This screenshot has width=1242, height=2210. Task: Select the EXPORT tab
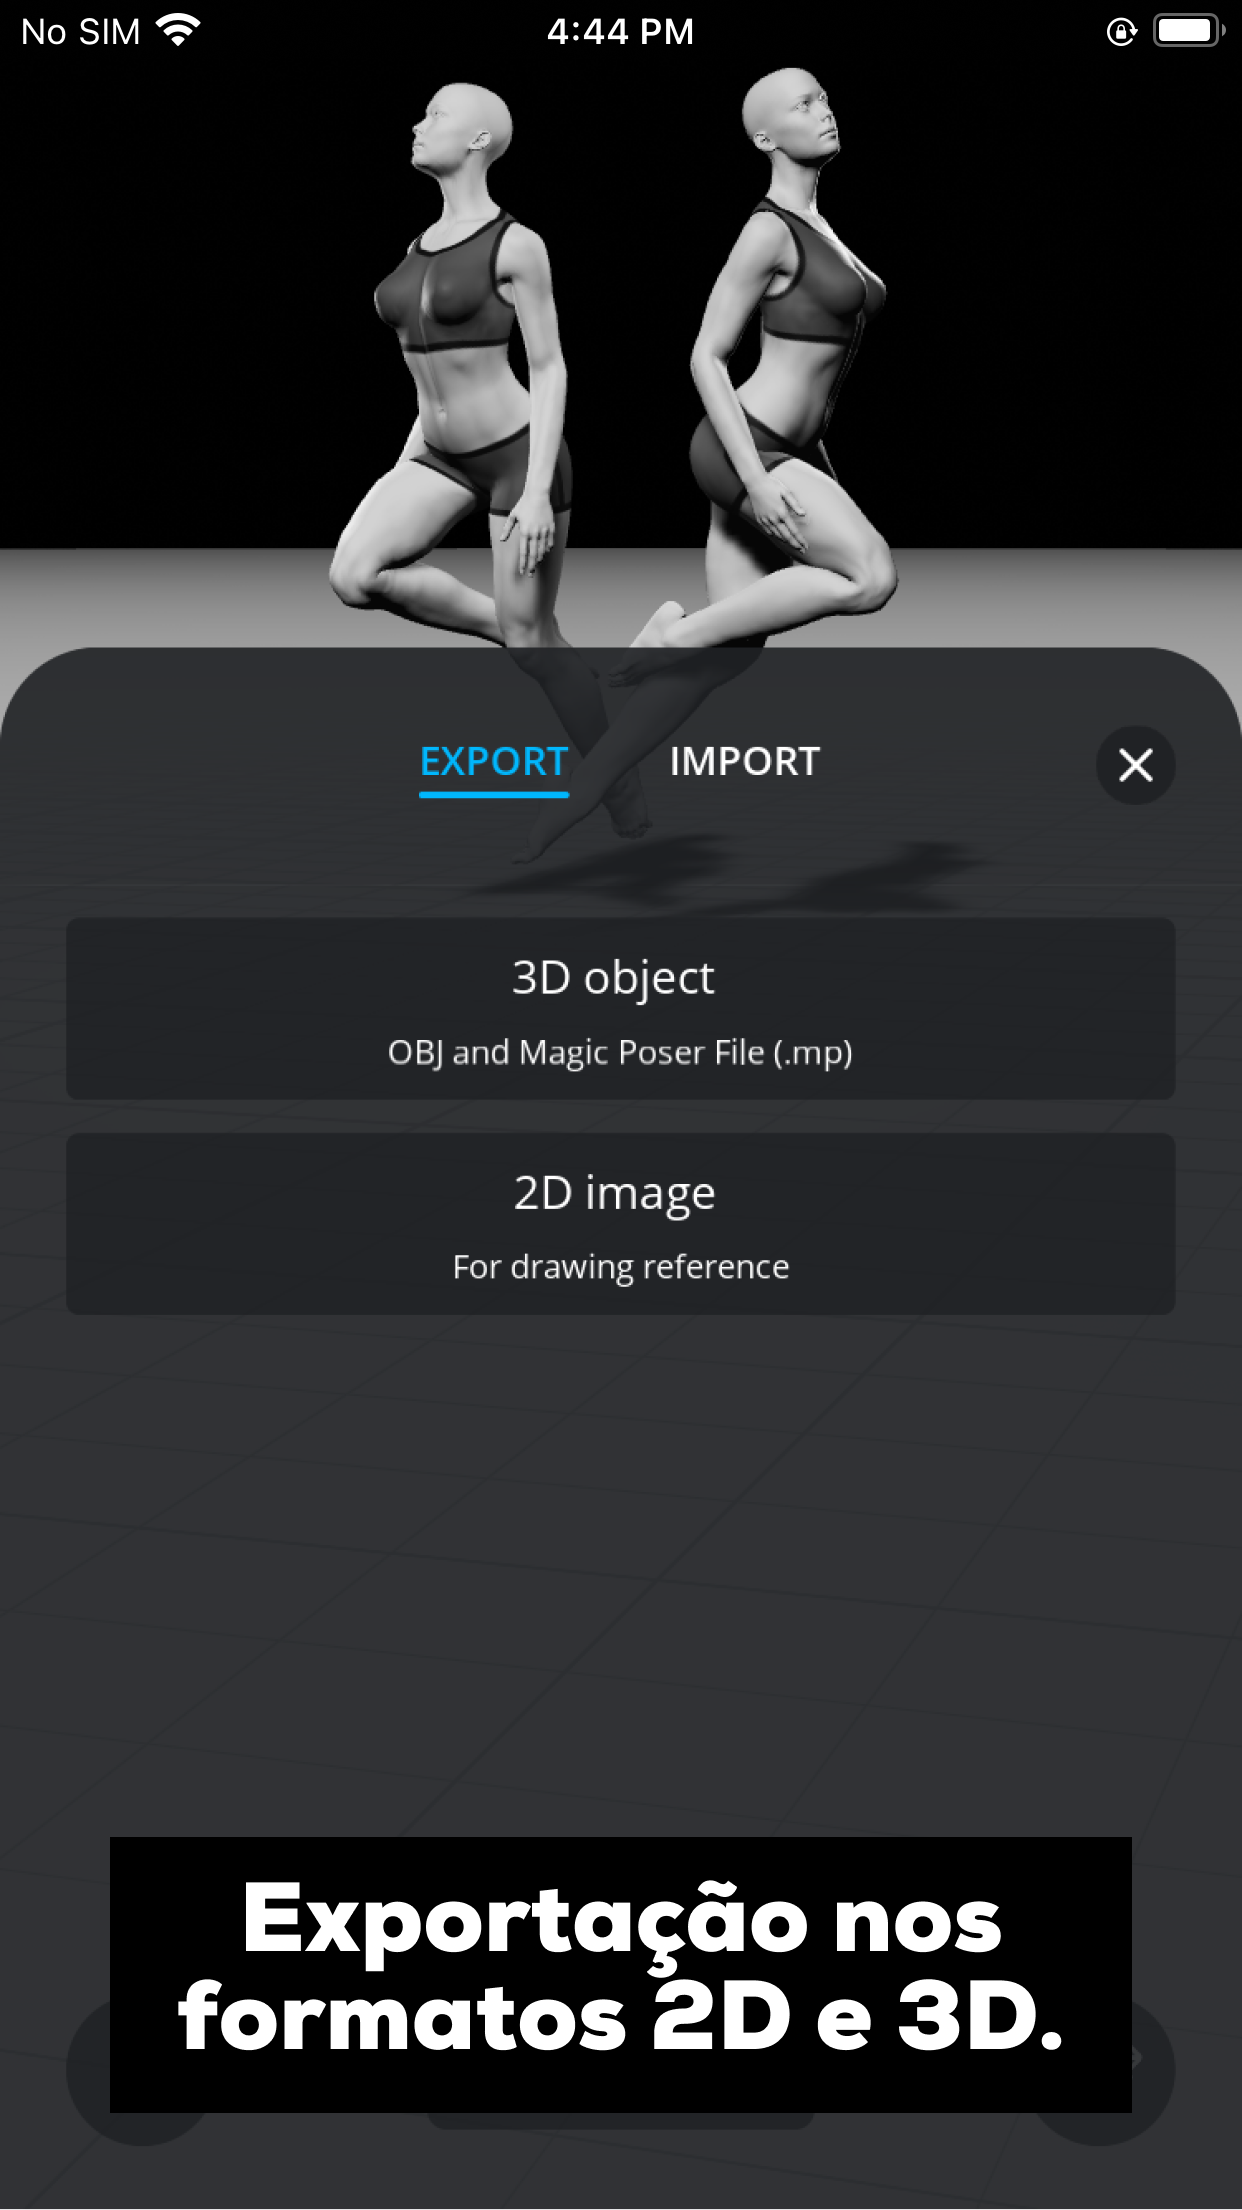494,762
